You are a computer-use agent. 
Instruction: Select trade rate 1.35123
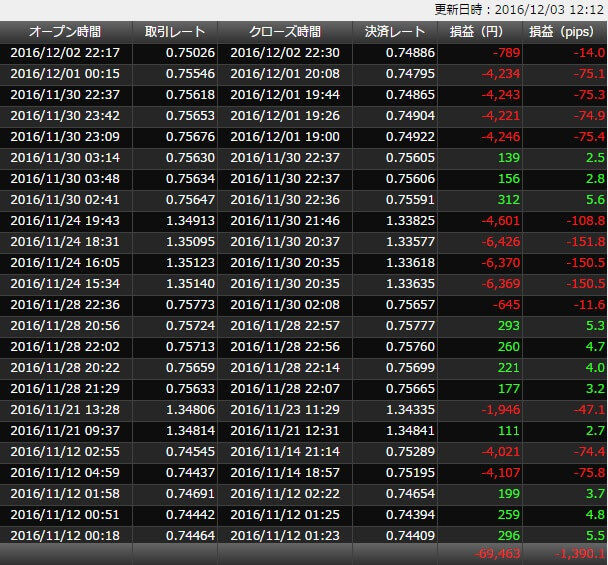coord(190,263)
